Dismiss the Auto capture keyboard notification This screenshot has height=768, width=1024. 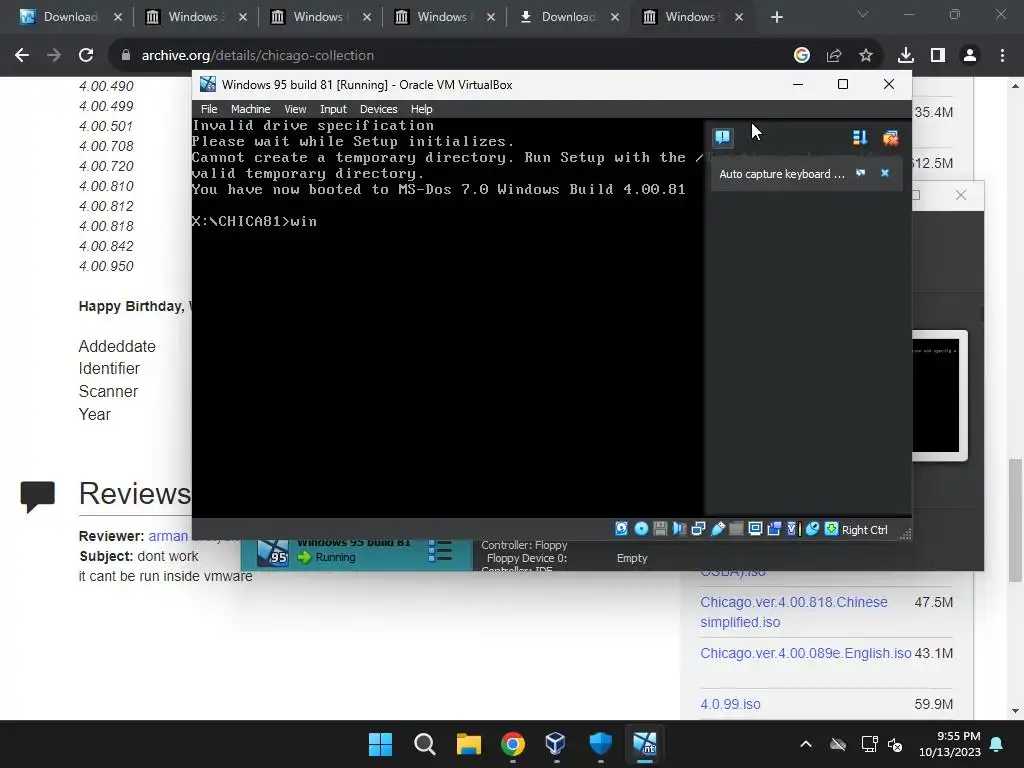[885, 173]
